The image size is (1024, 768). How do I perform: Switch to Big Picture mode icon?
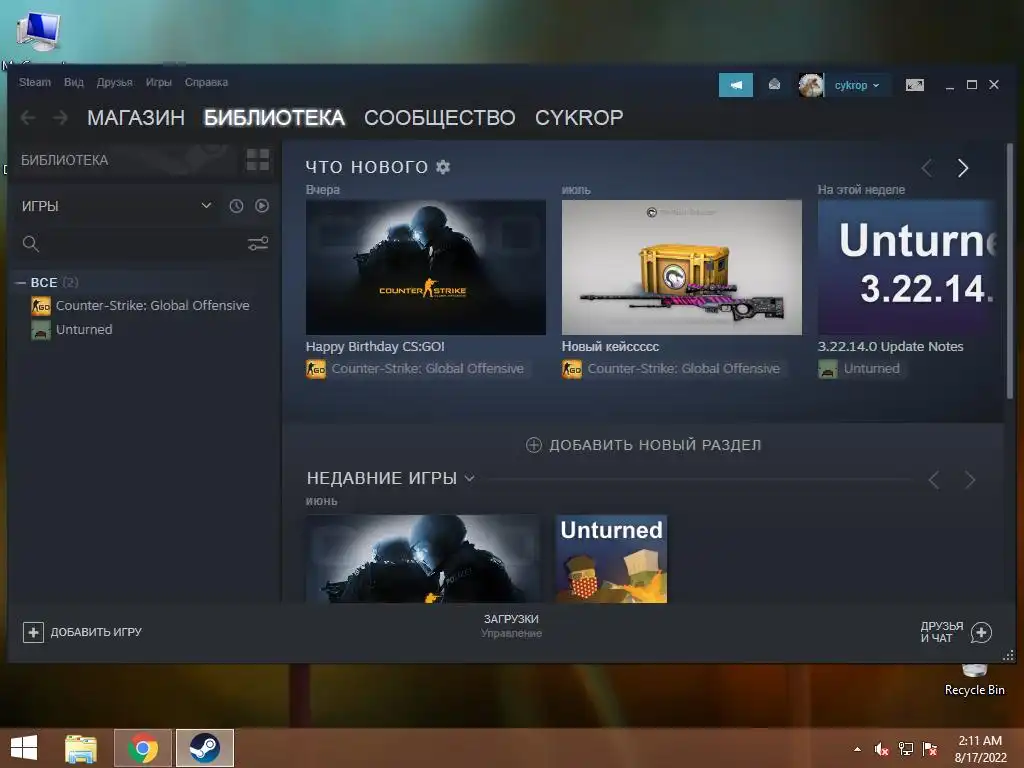click(914, 85)
